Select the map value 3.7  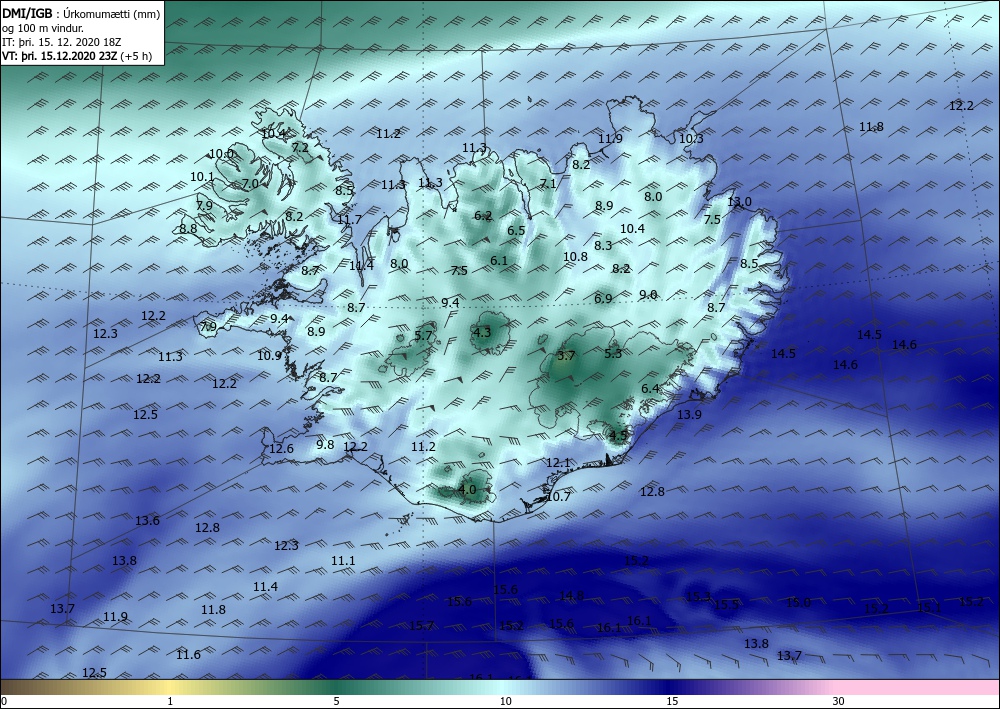tap(566, 356)
